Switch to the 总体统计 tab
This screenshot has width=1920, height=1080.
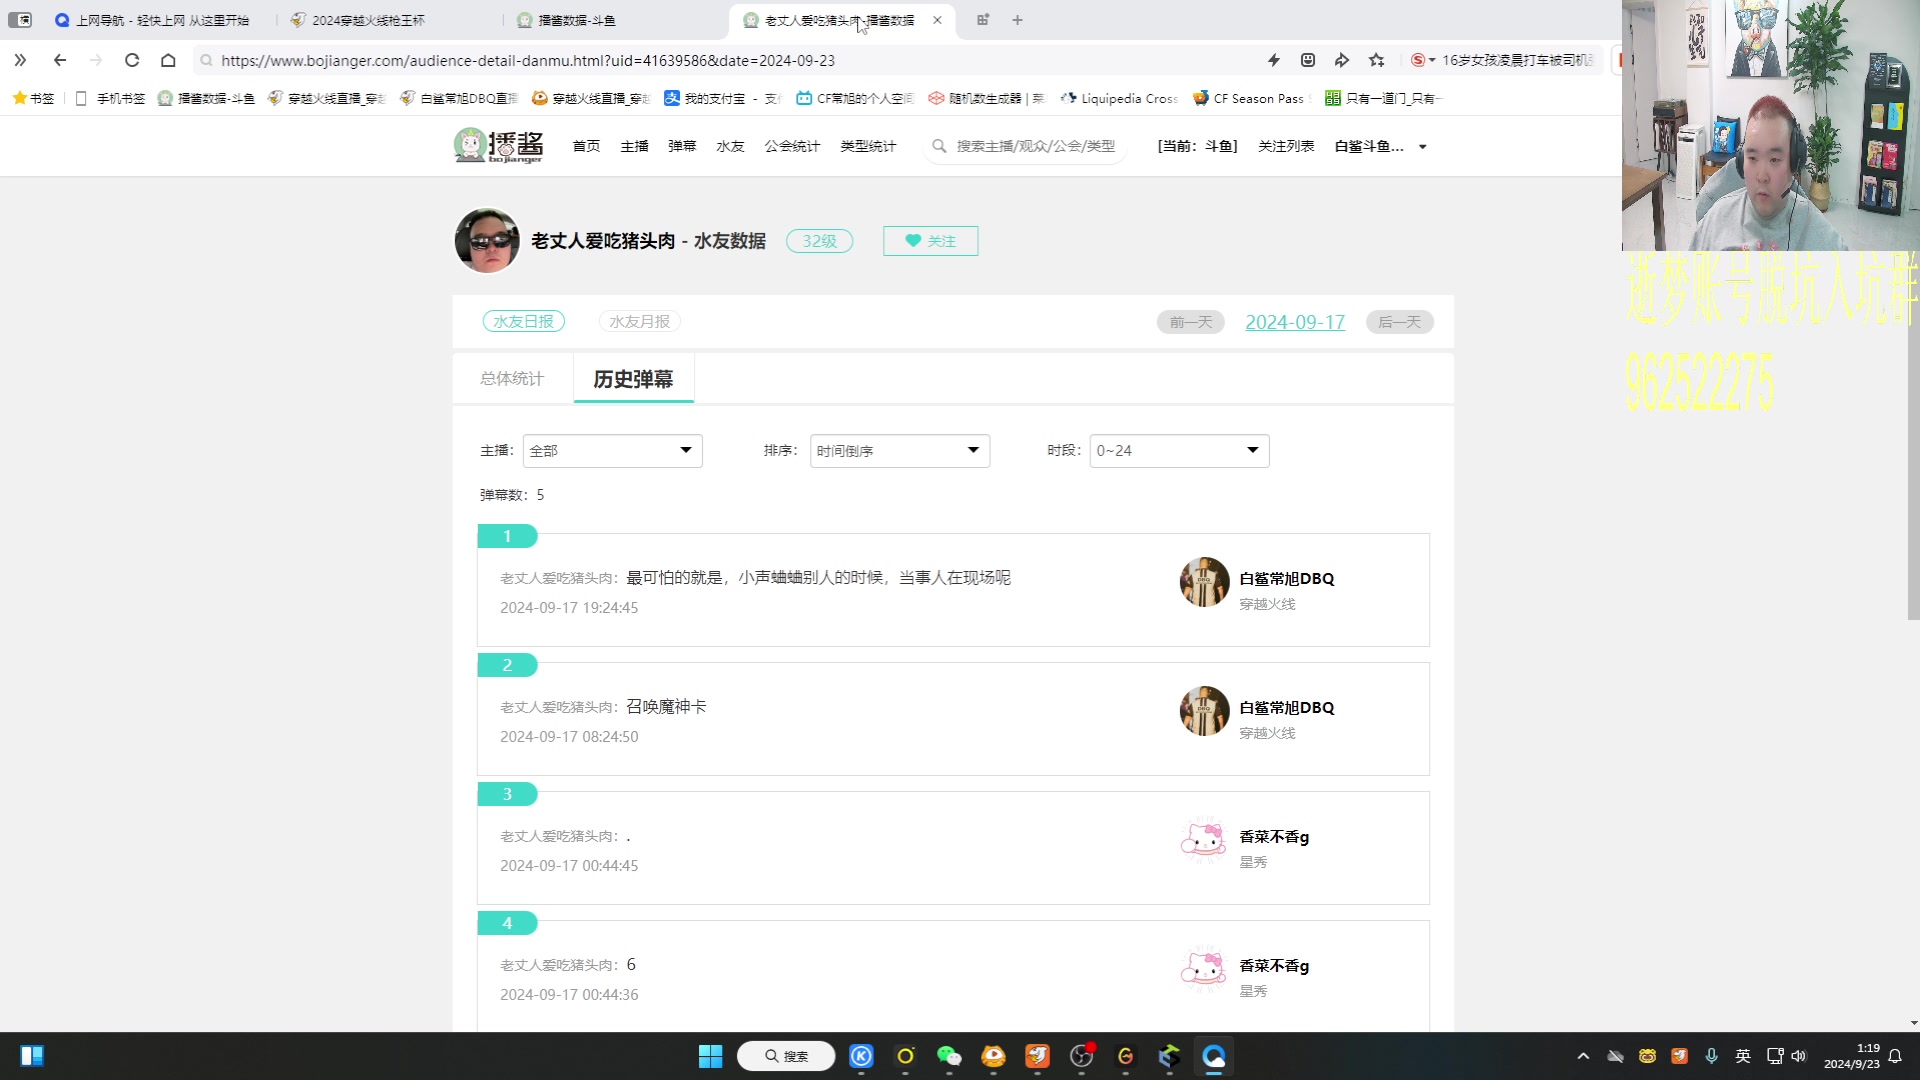(x=512, y=378)
